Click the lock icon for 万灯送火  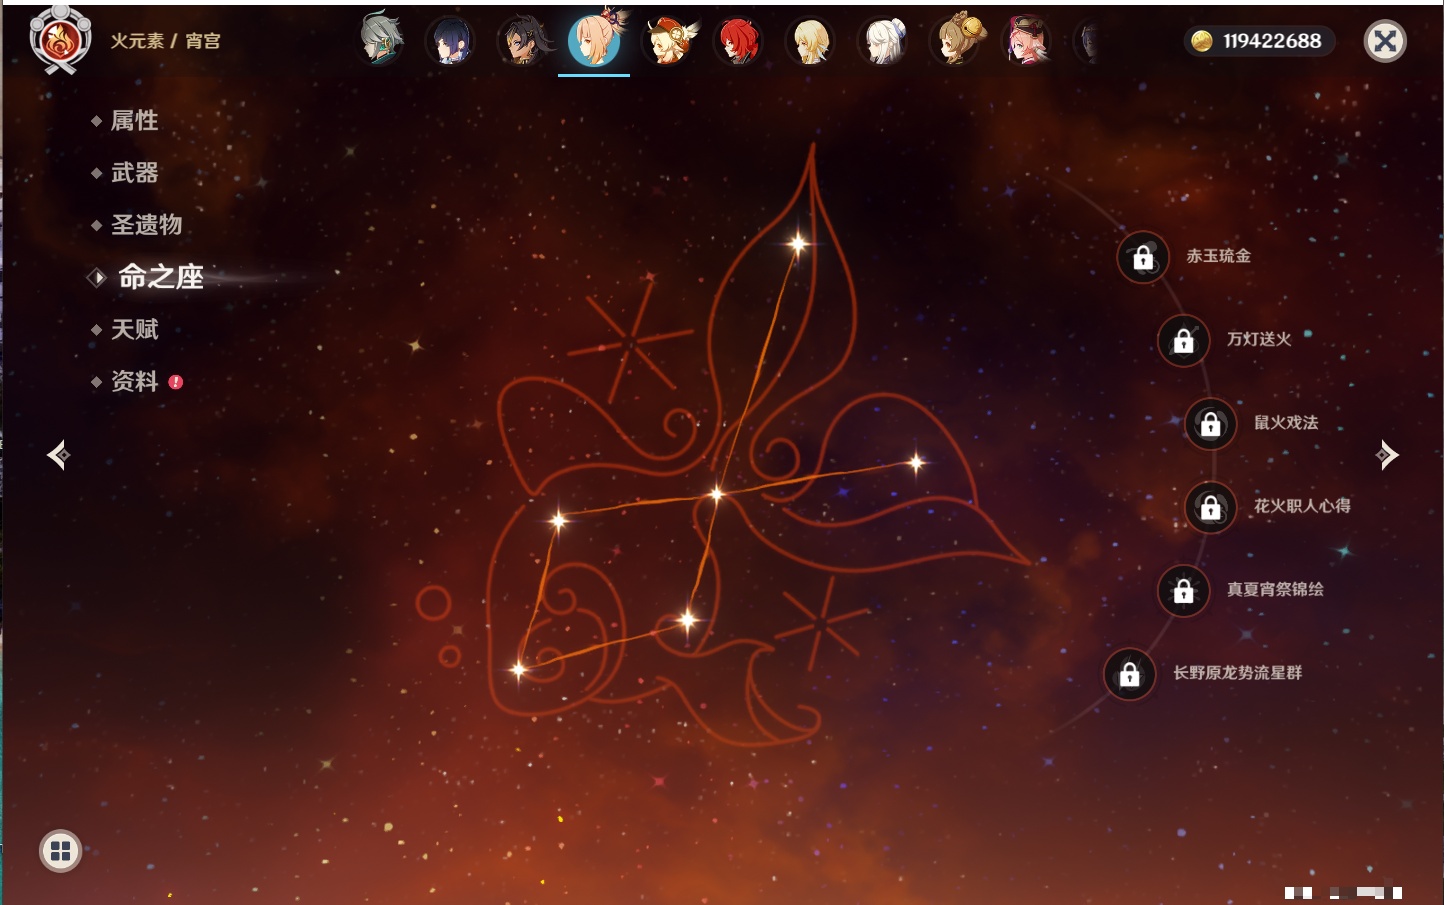click(x=1184, y=340)
